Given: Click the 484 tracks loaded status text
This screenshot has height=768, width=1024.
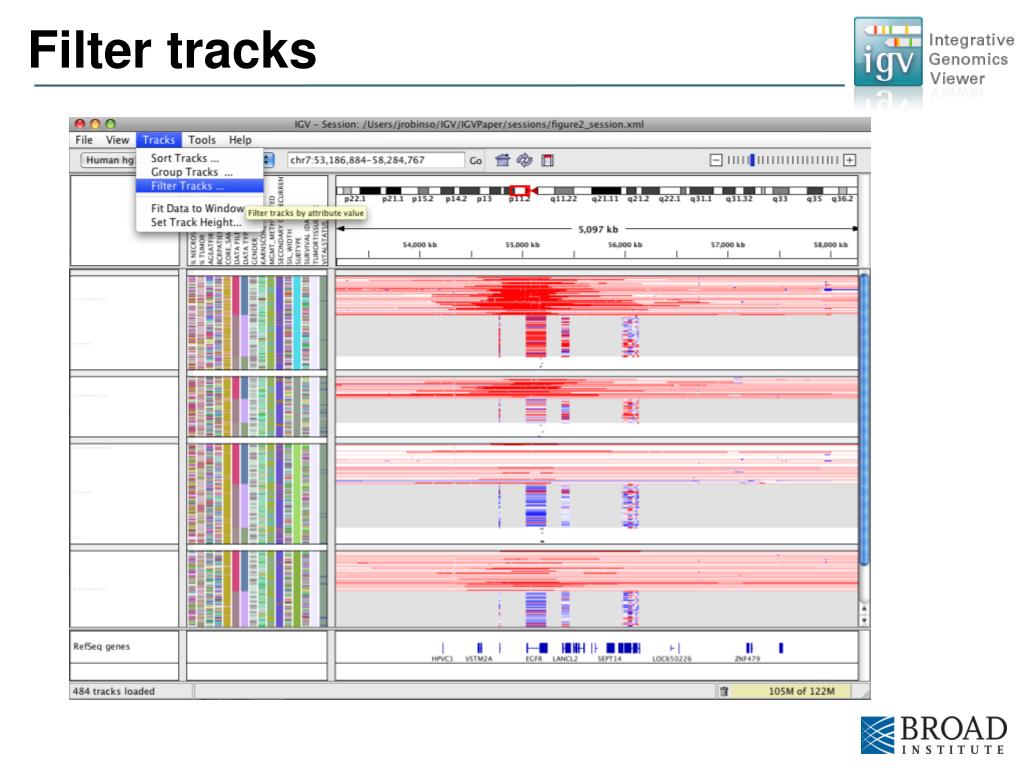Looking at the screenshot, I should coord(114,691).
